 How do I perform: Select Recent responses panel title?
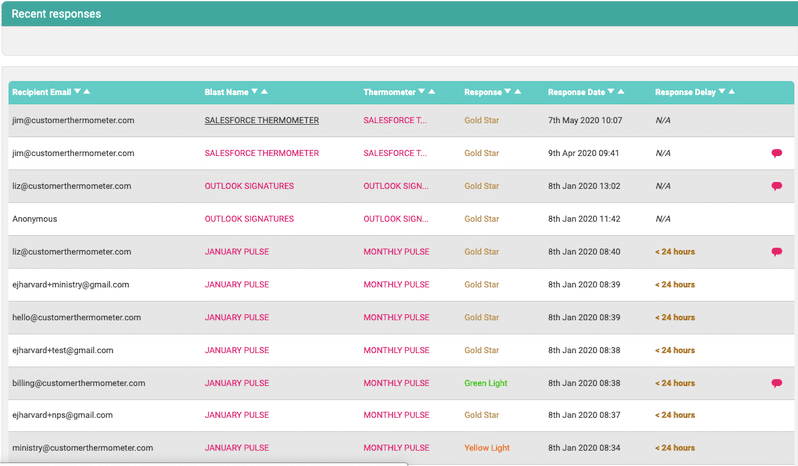point(56,14)
